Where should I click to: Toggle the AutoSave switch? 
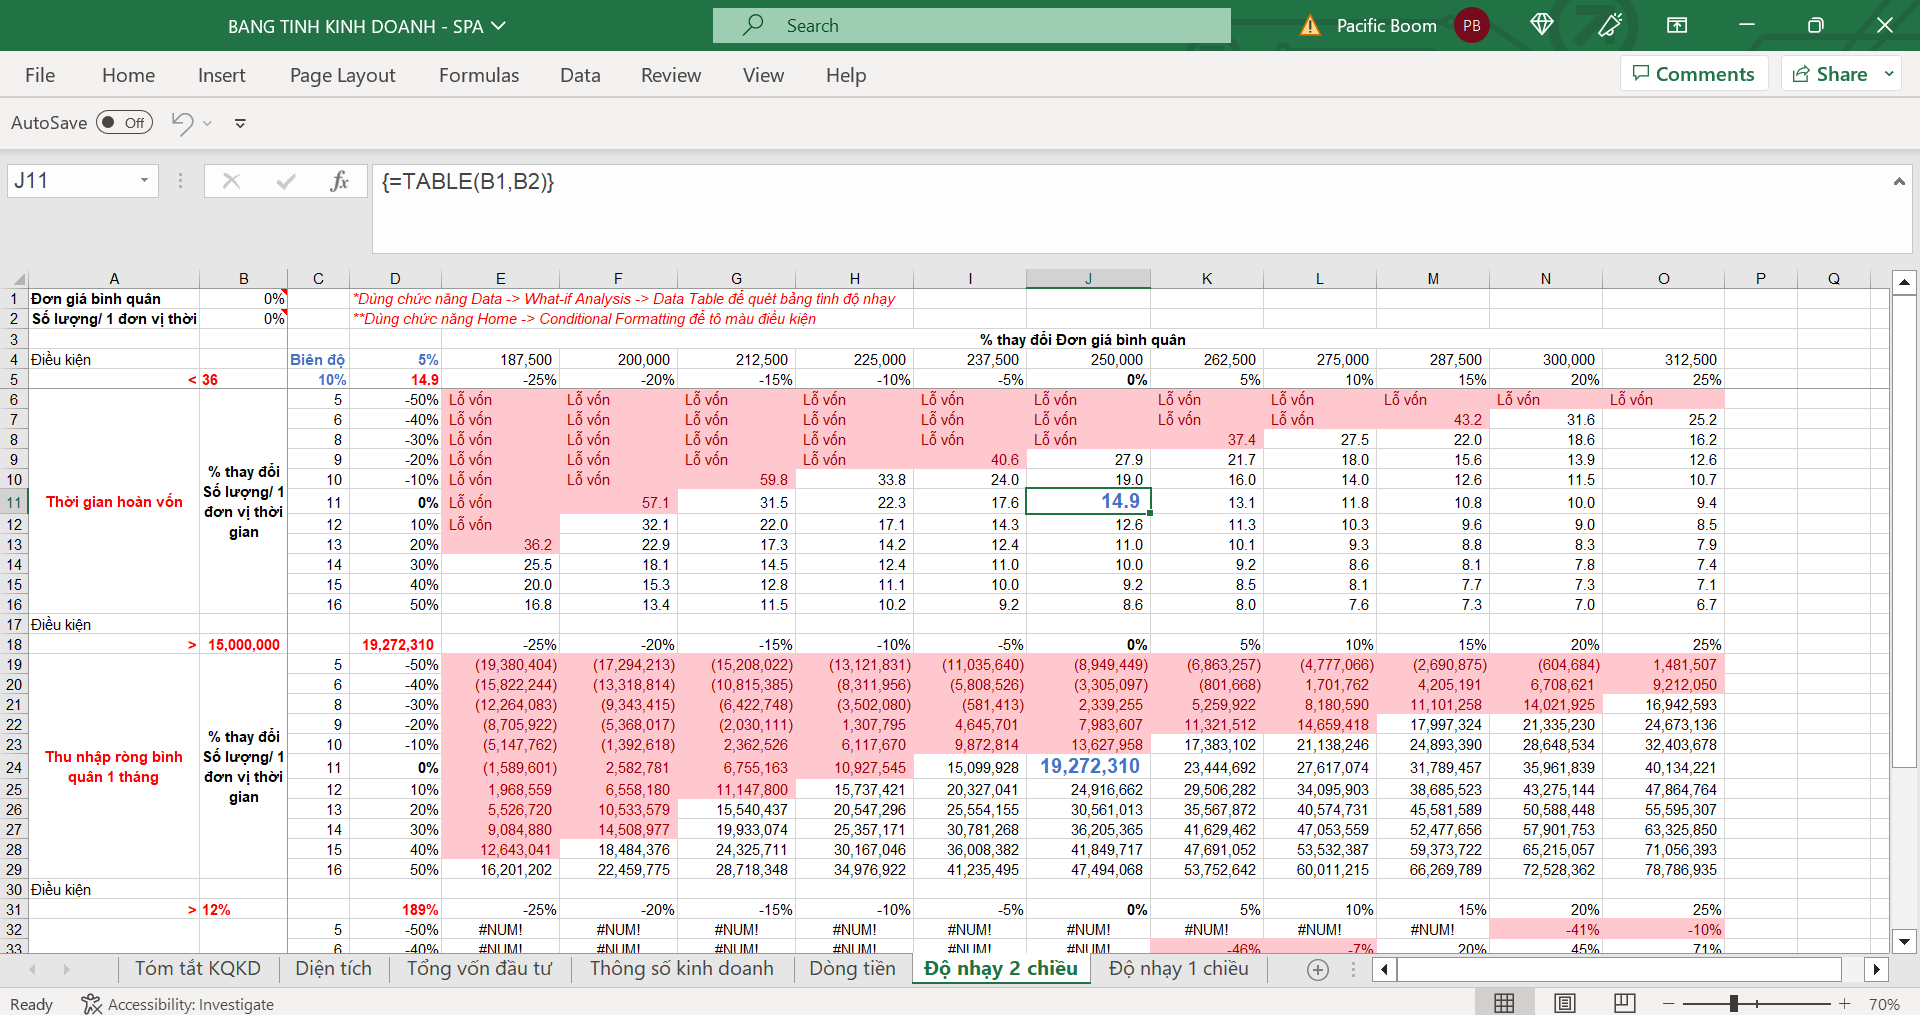(124, 123)
